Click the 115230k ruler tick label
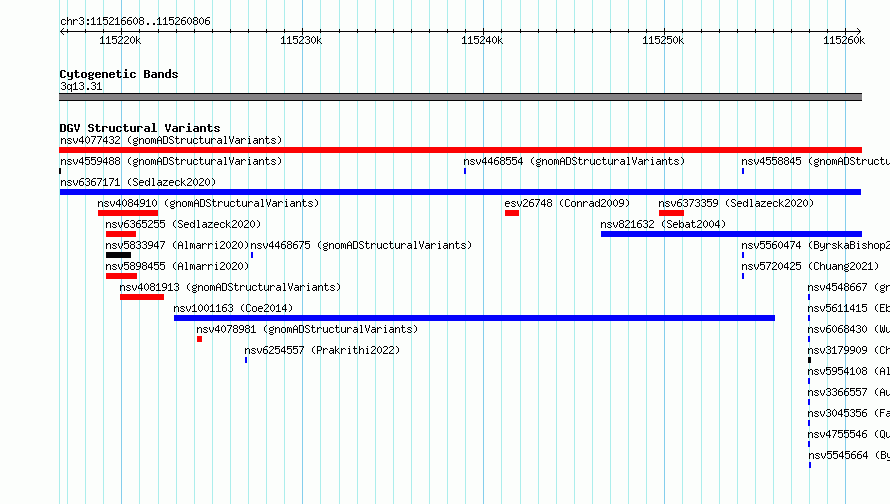 pyautogui.click(x=301, y=40)
